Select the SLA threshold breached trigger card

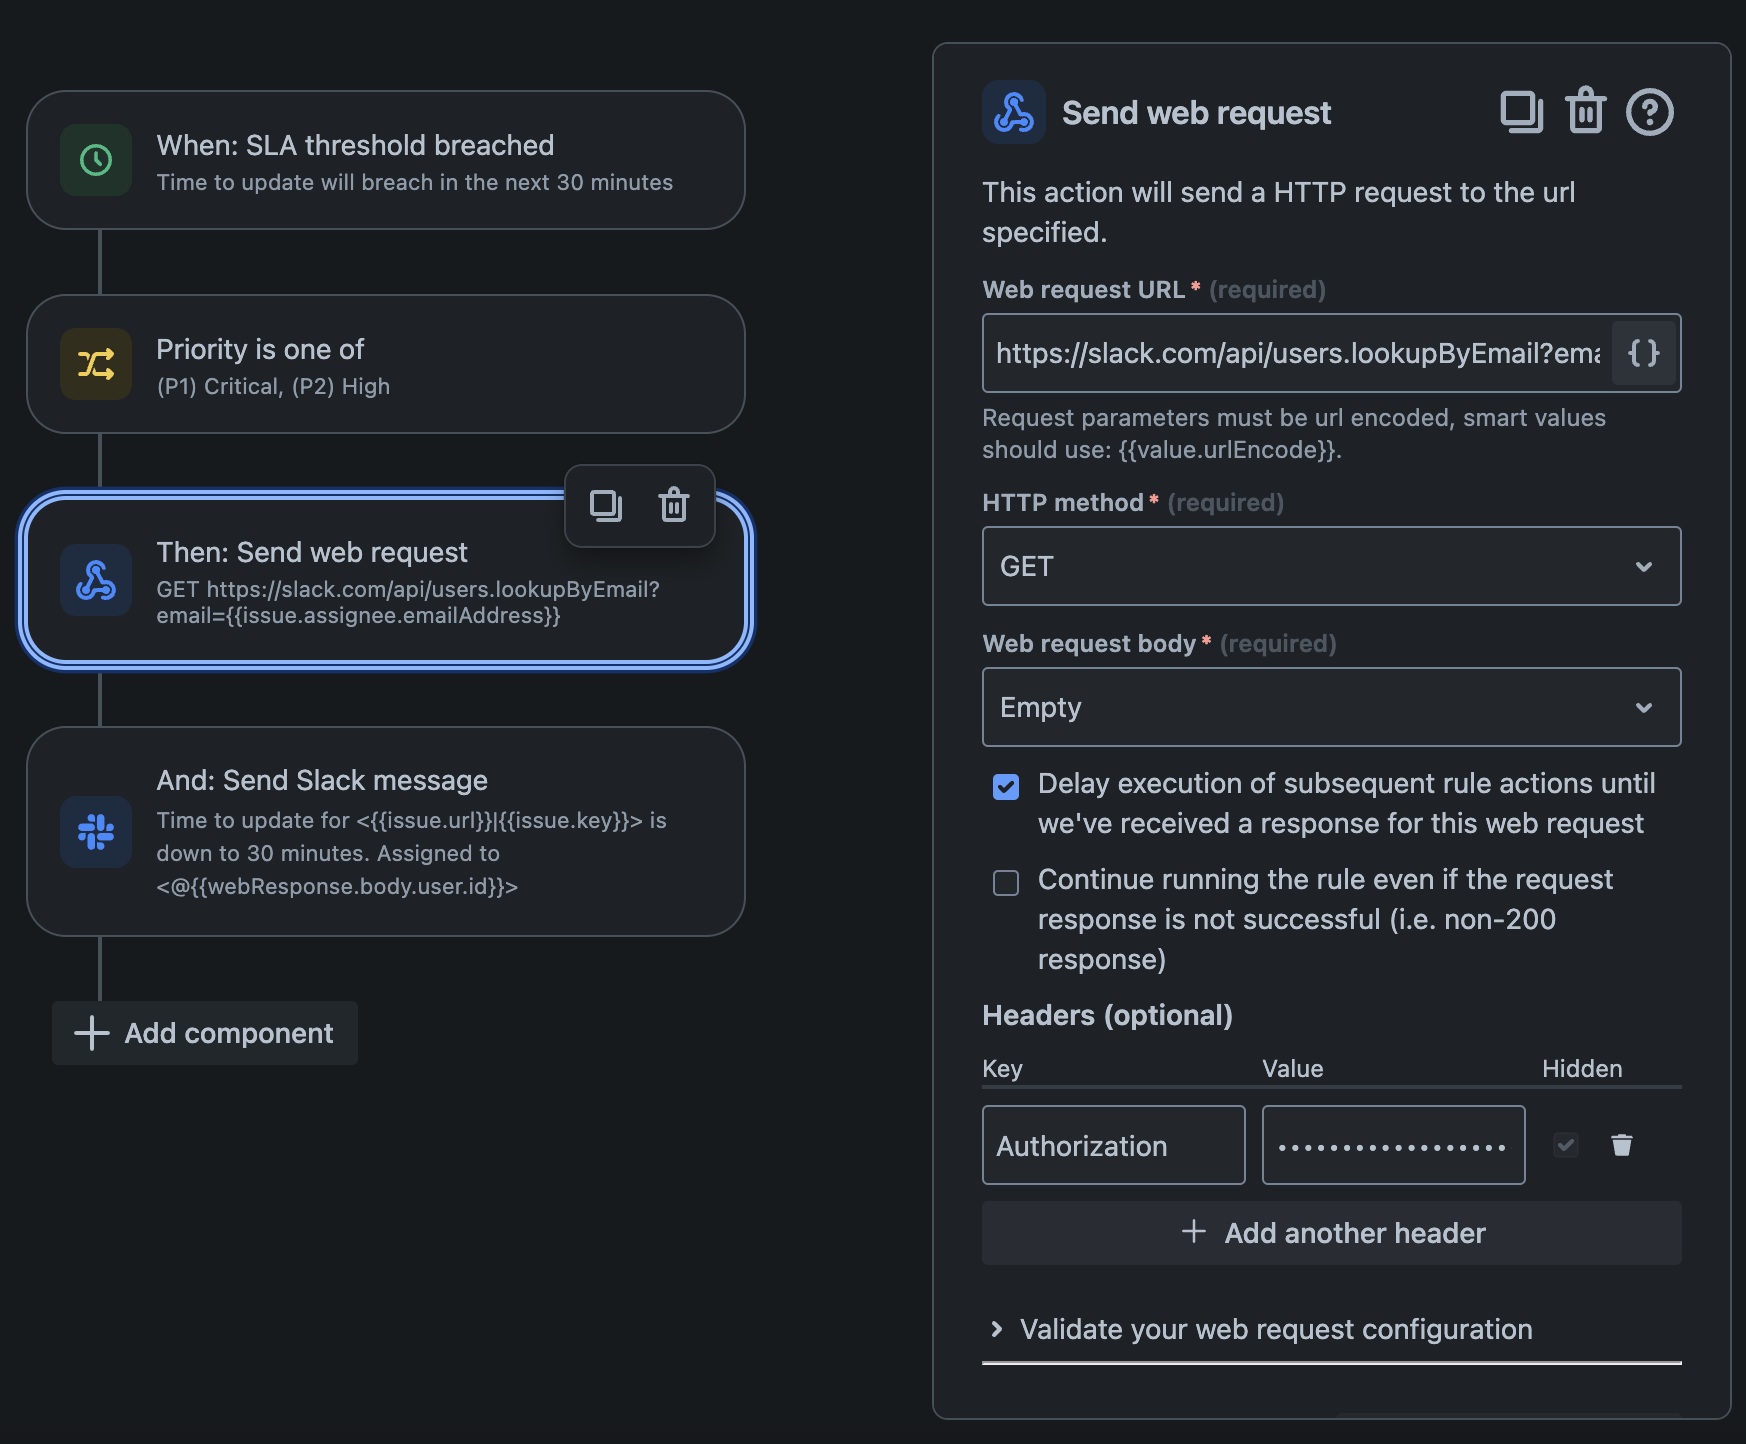click(x=386, y=160)
